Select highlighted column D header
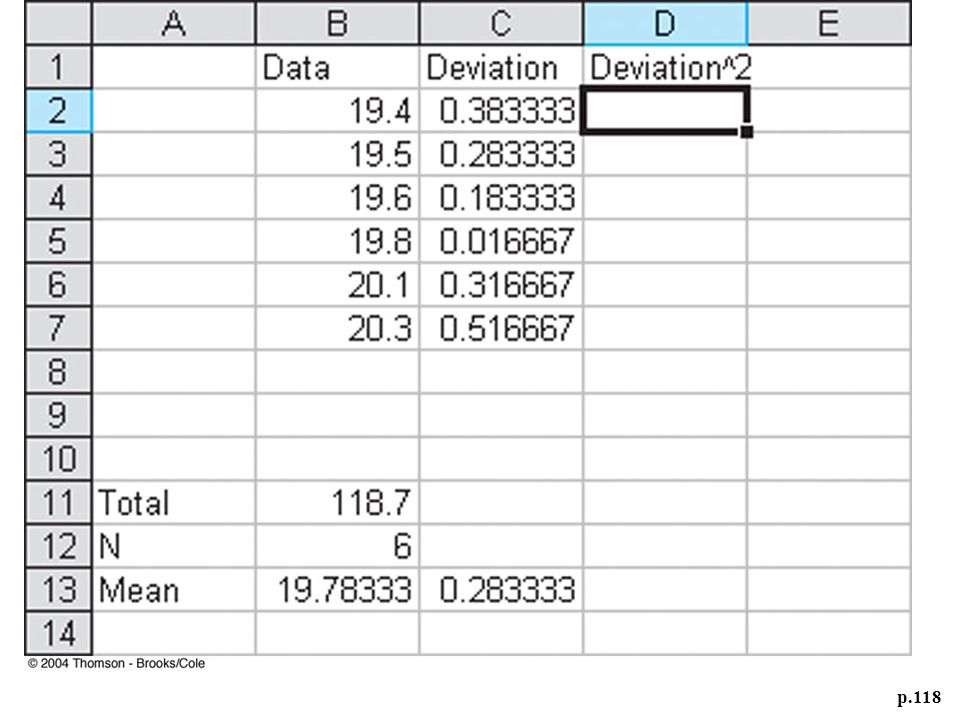Screen dimensions: 960x720 (666, 23)
